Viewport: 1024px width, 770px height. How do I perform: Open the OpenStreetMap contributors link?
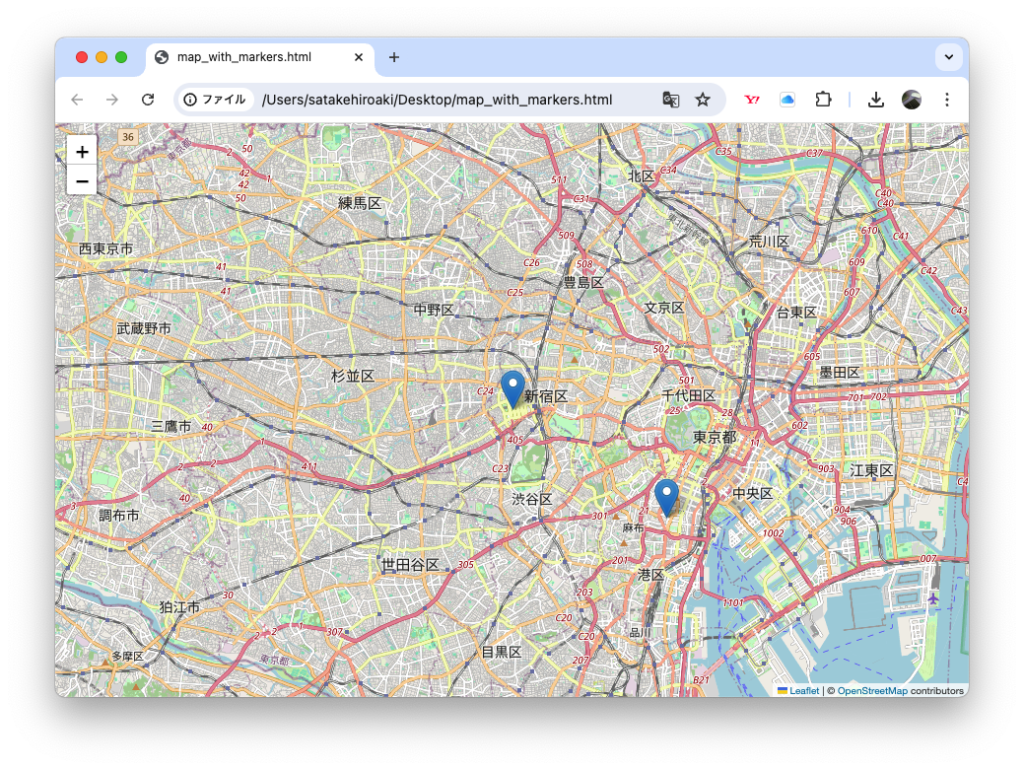(872, 690)
